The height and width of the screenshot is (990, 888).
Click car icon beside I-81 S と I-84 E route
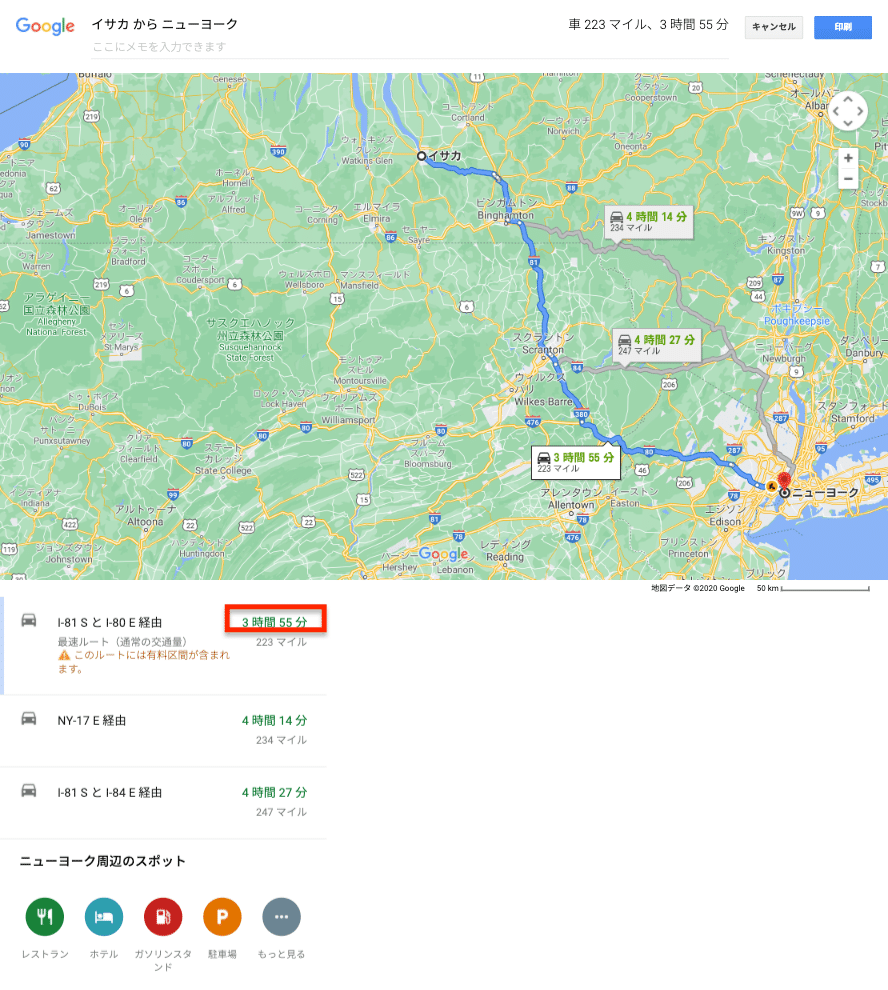28,790
